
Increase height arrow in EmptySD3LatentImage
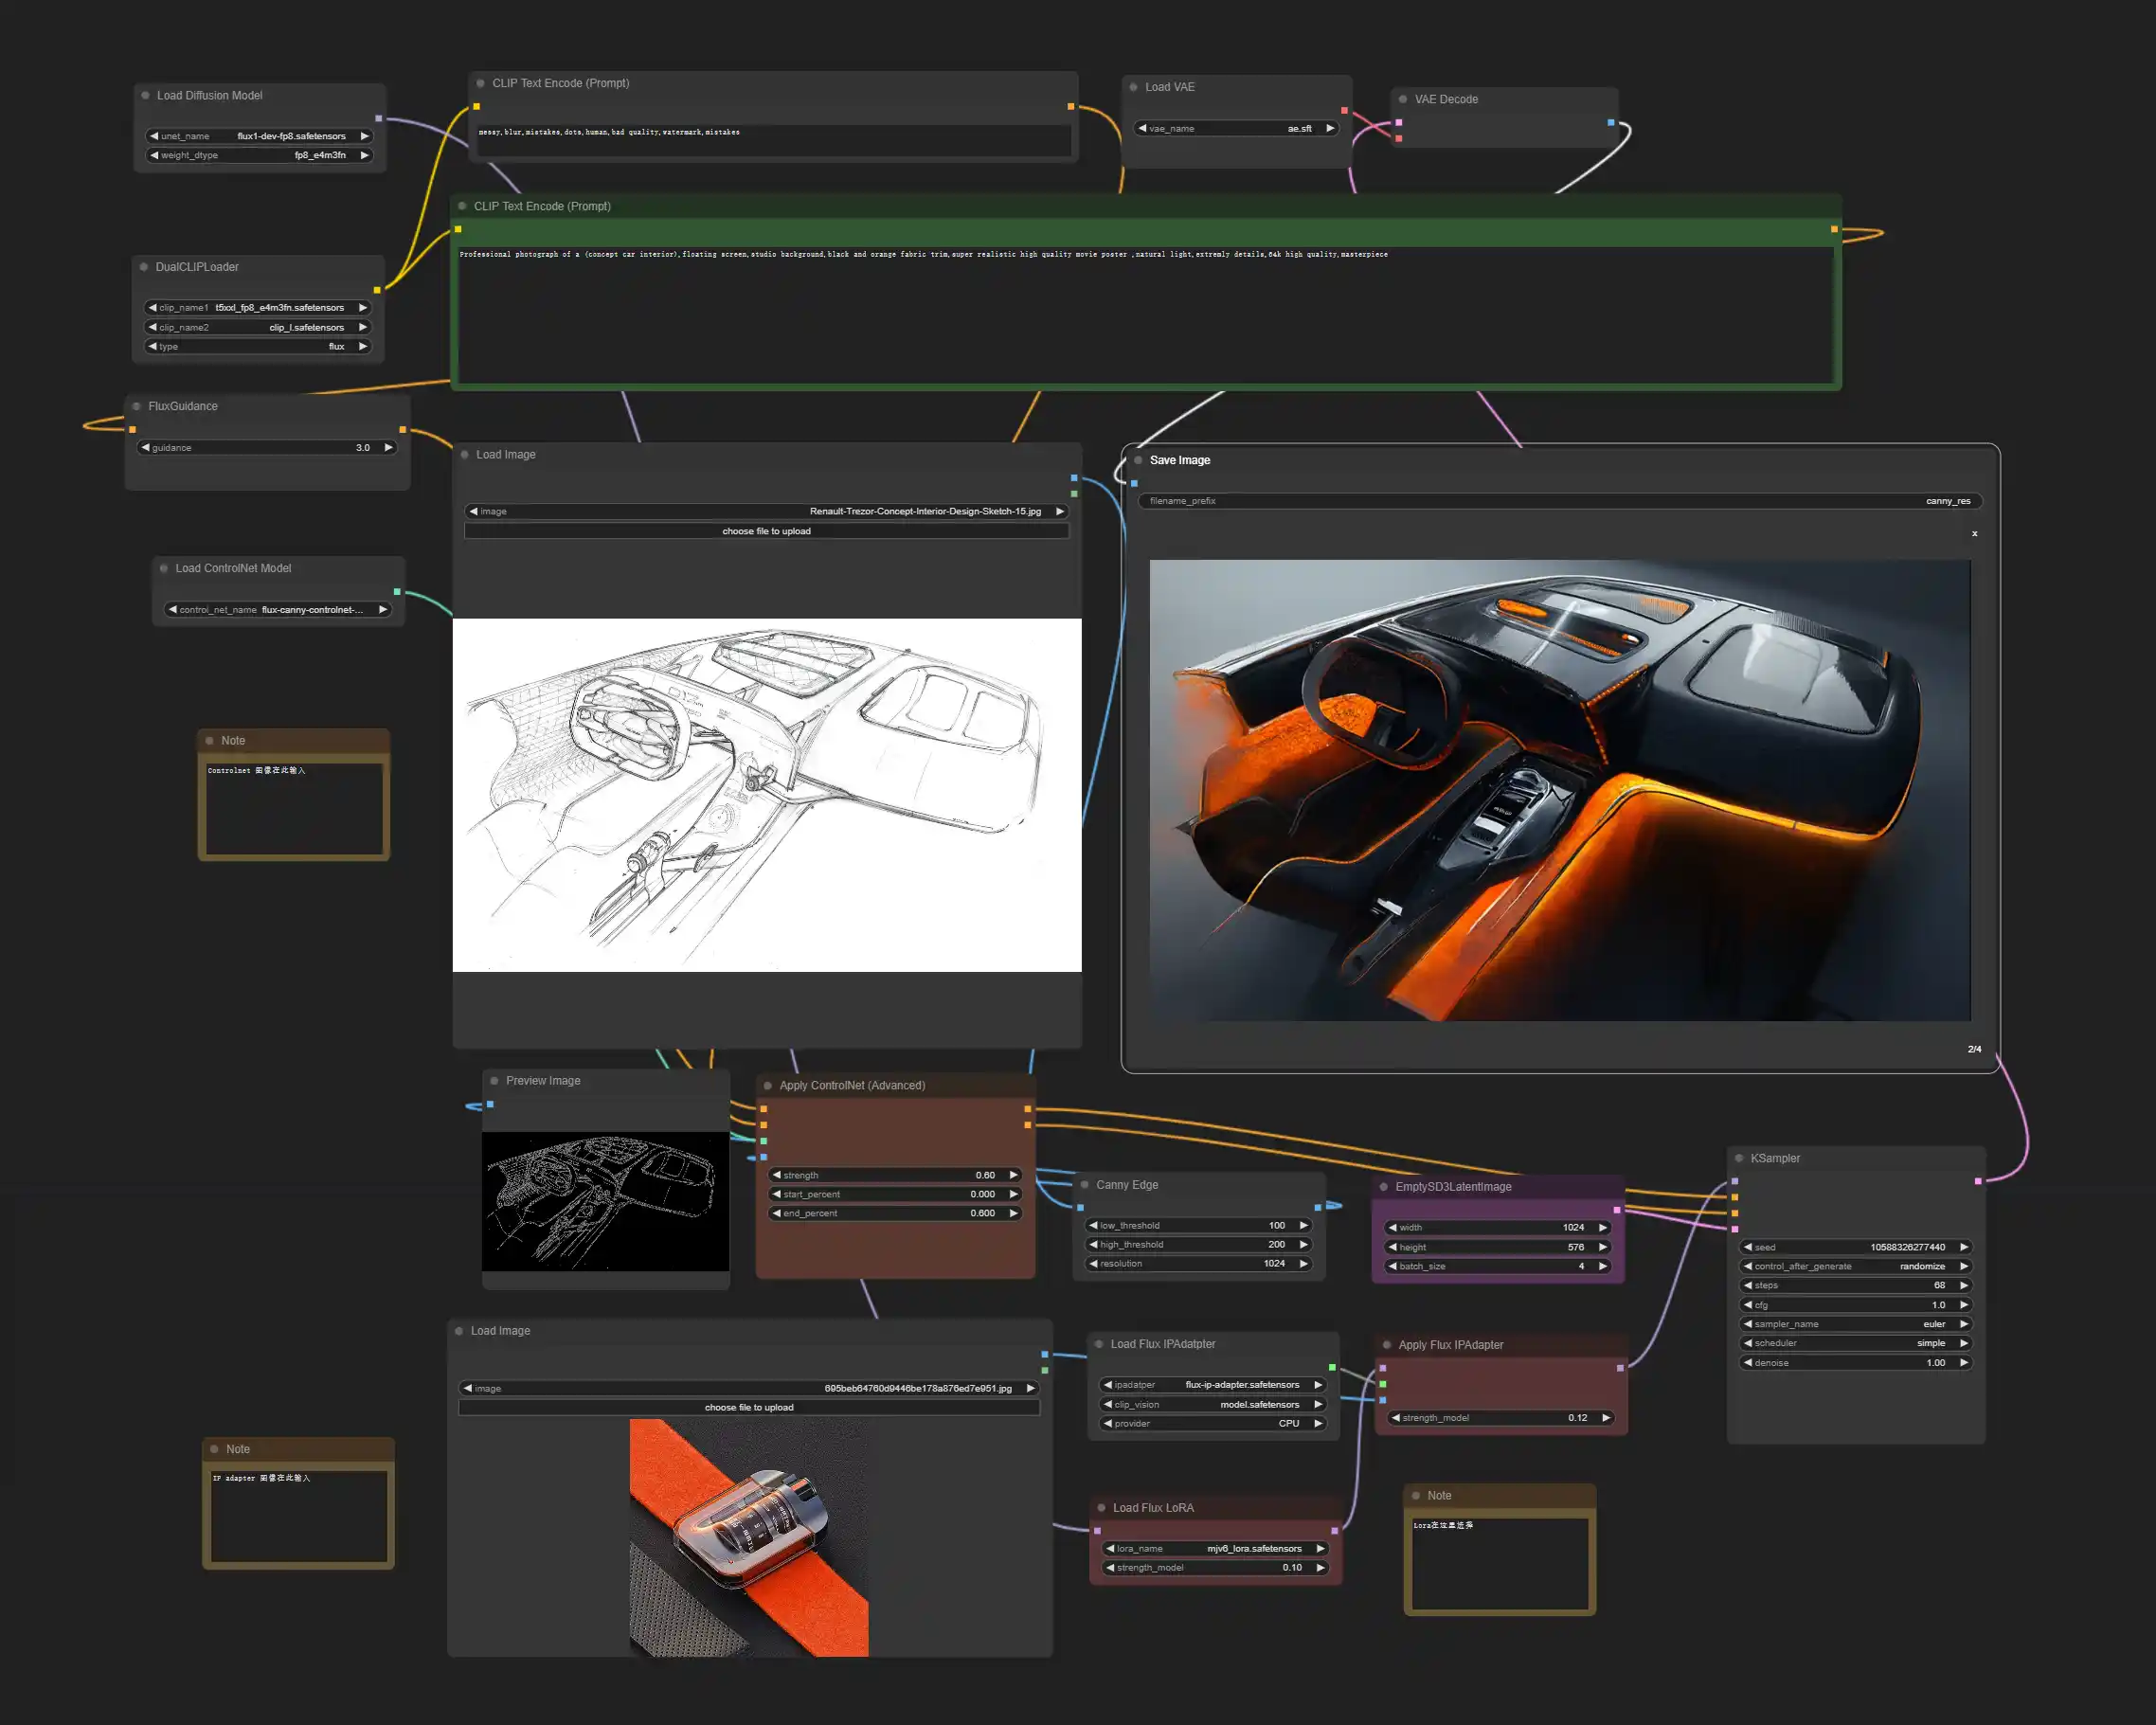1603,1247
